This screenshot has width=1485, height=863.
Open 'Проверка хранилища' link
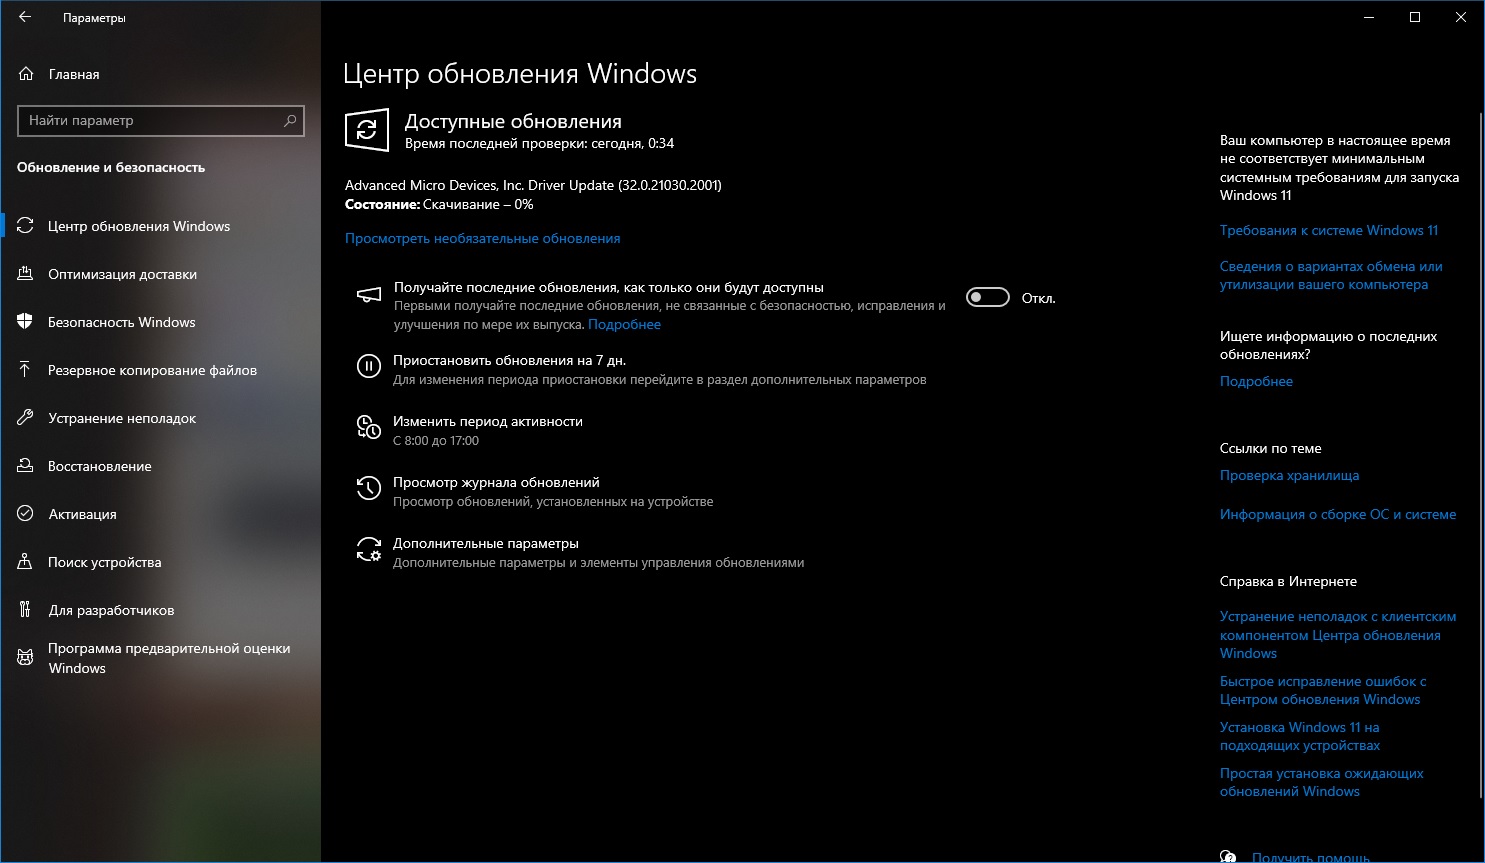(x=1289, y=475)
